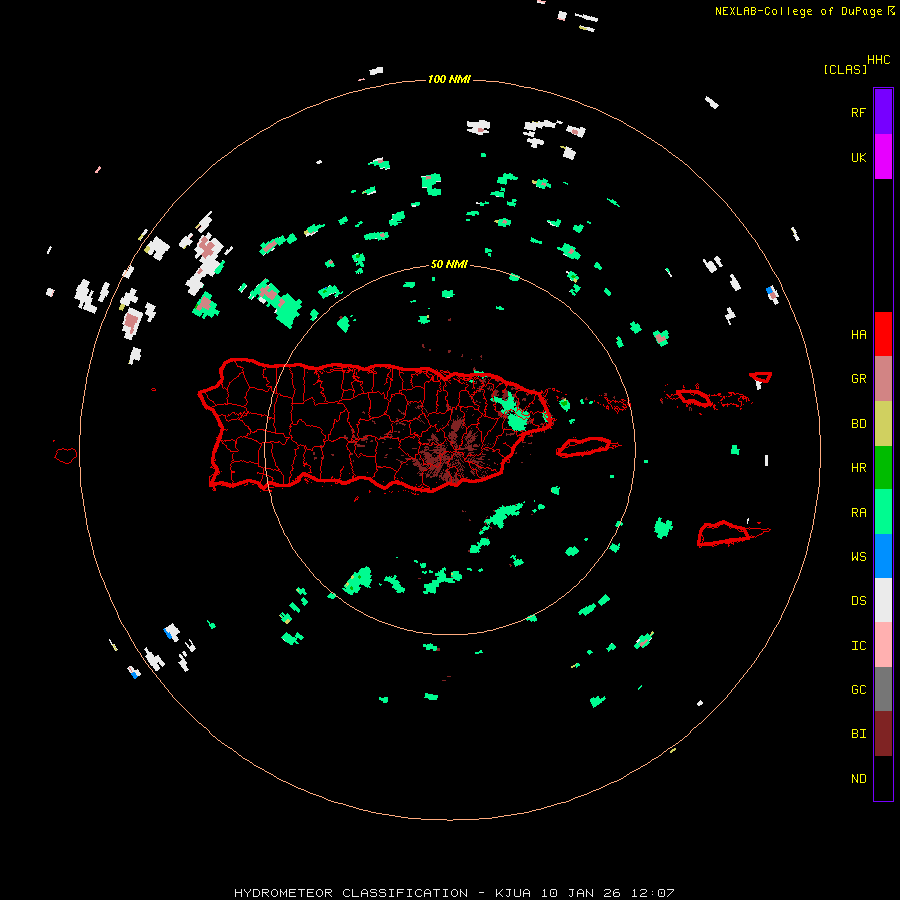900x900 pixels.
Task: Click the BI brown legend swatch
Action: tap(883, 734)
